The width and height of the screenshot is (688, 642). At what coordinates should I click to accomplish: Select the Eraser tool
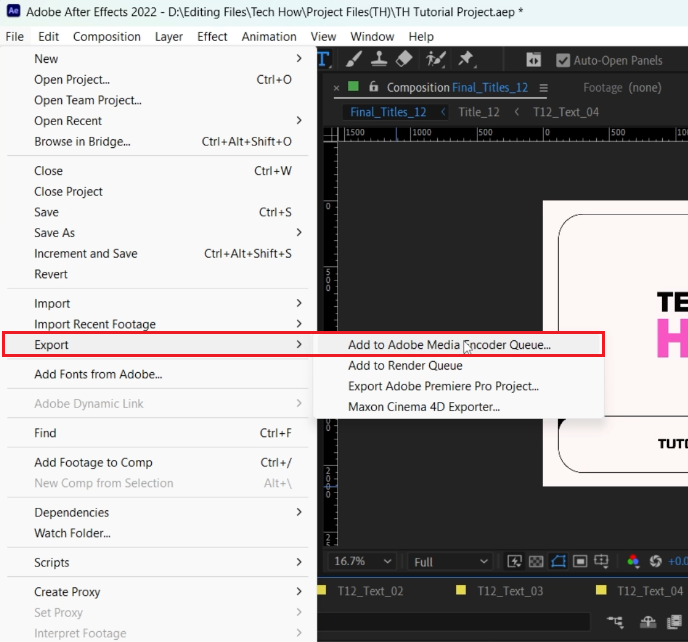pos(404,60)
